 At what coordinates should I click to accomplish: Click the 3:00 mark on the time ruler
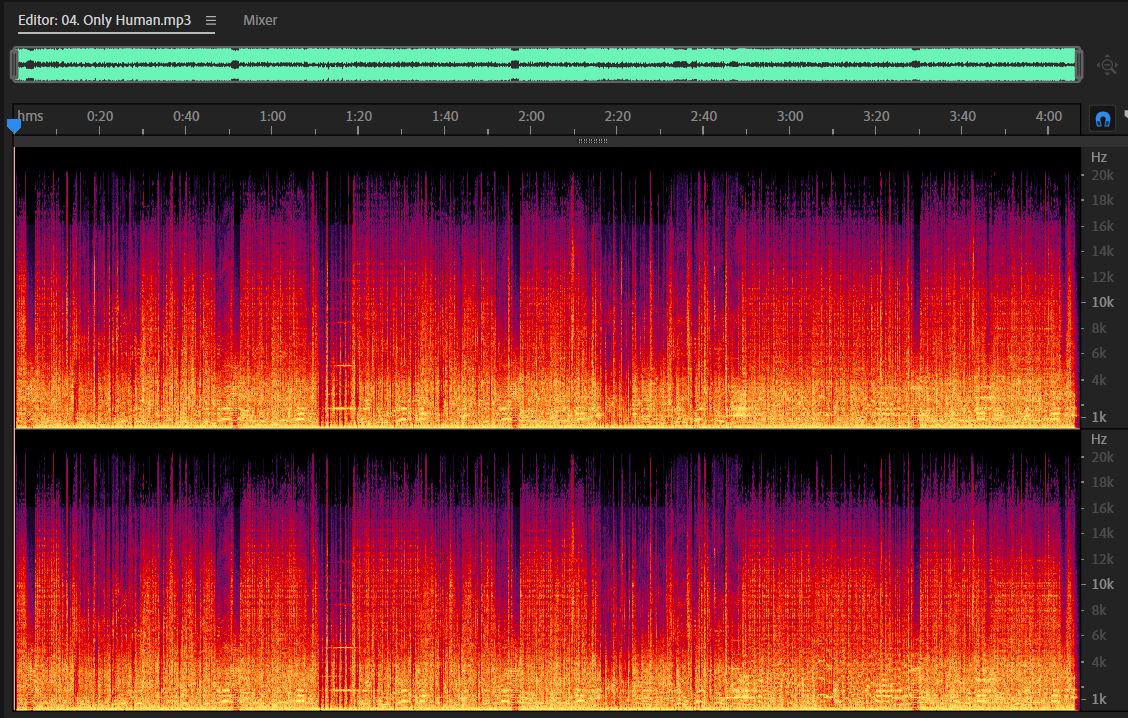coord(790,116)
